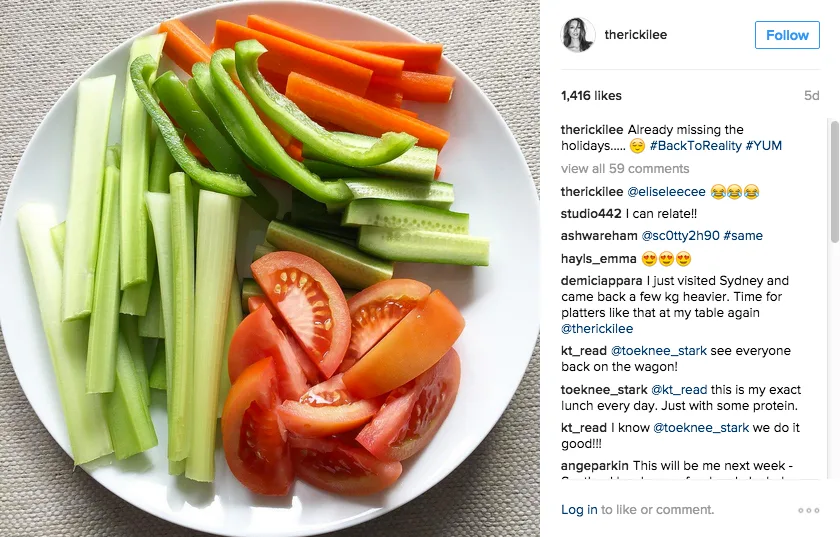Click Log in to like or comment
This screenshot has width=840, height=537.
pyautogui.click(x=579, y=510)
